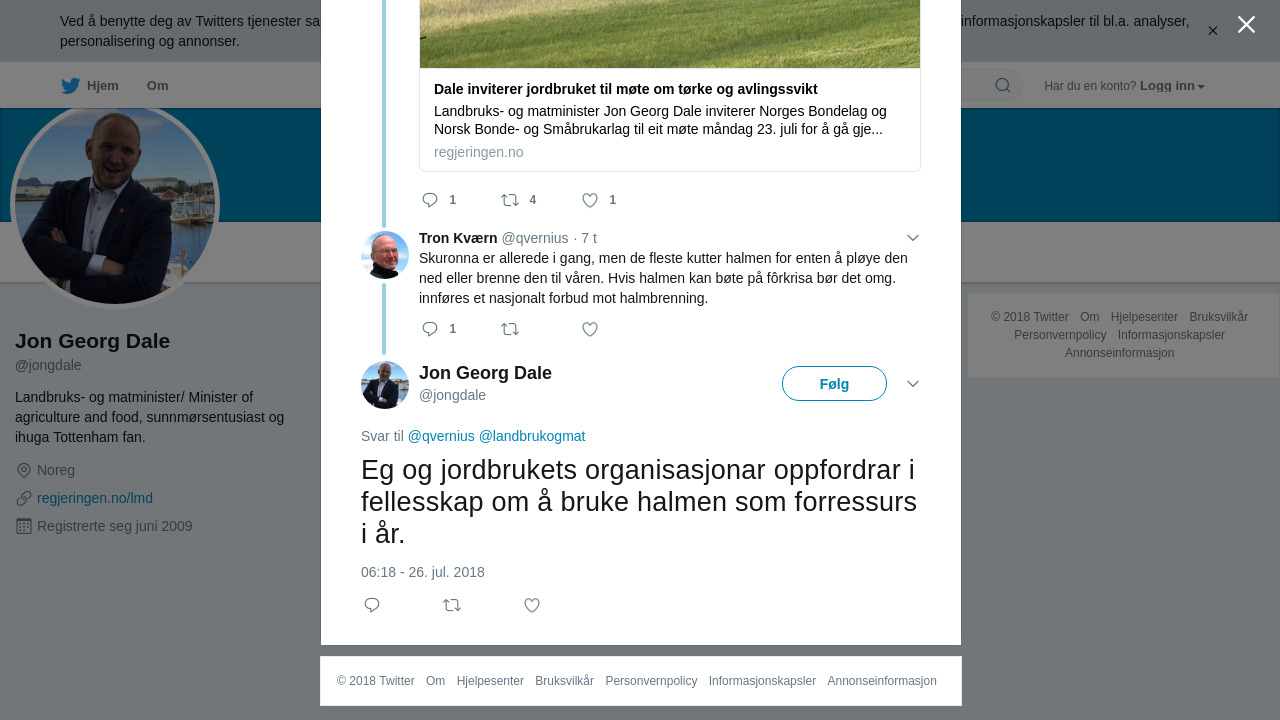Reply to Tron Kværn's tweet
The width and height of the screenshot is (1280, 720).
(x=430, y=329)
